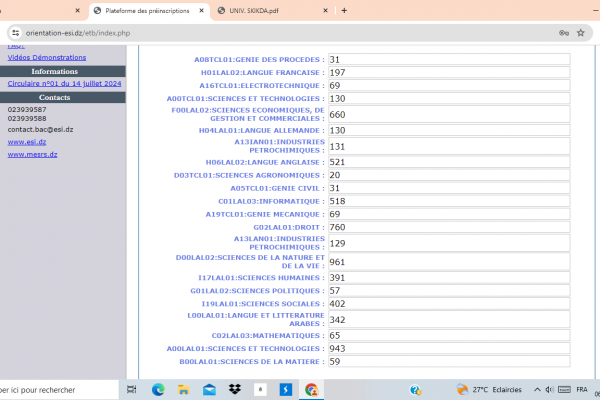
Task: Change FRA input language
Action: (x=582, y=390)
